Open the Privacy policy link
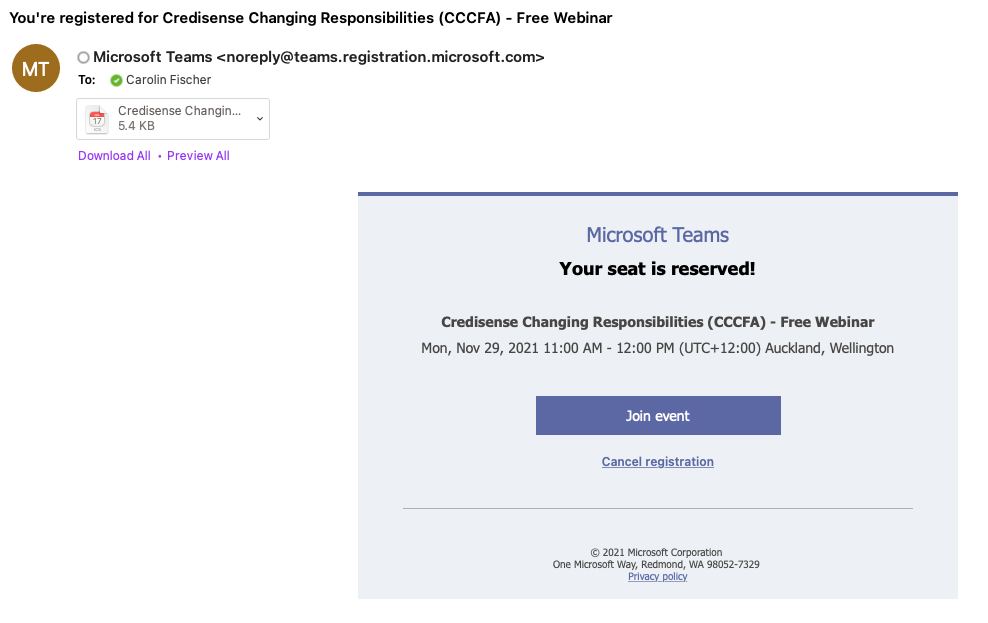Image resolution: width=988 pixels, height=623 pixels. pos(657,576)
